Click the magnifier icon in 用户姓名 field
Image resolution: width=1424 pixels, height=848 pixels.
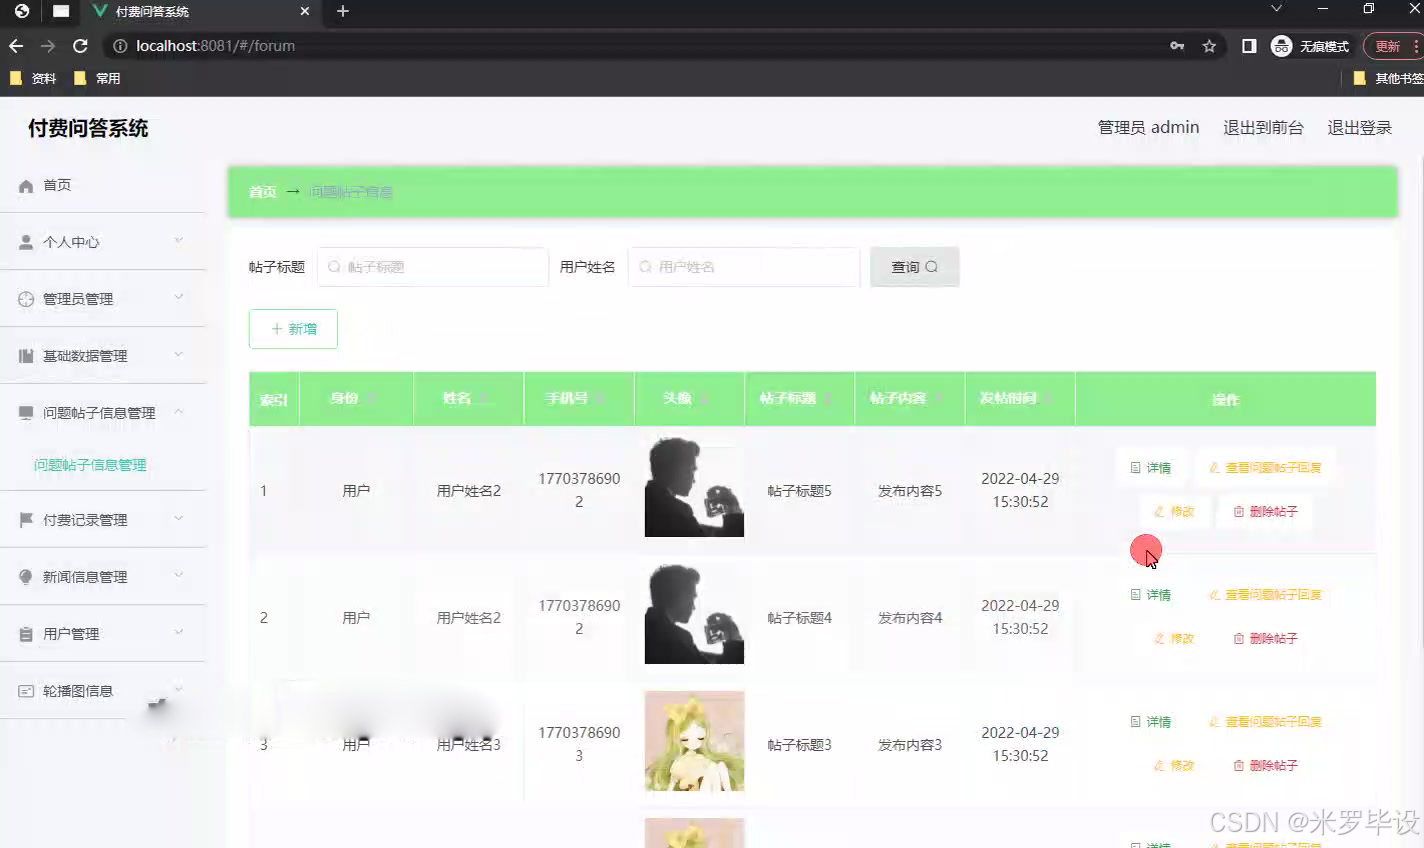click(644, 267)
